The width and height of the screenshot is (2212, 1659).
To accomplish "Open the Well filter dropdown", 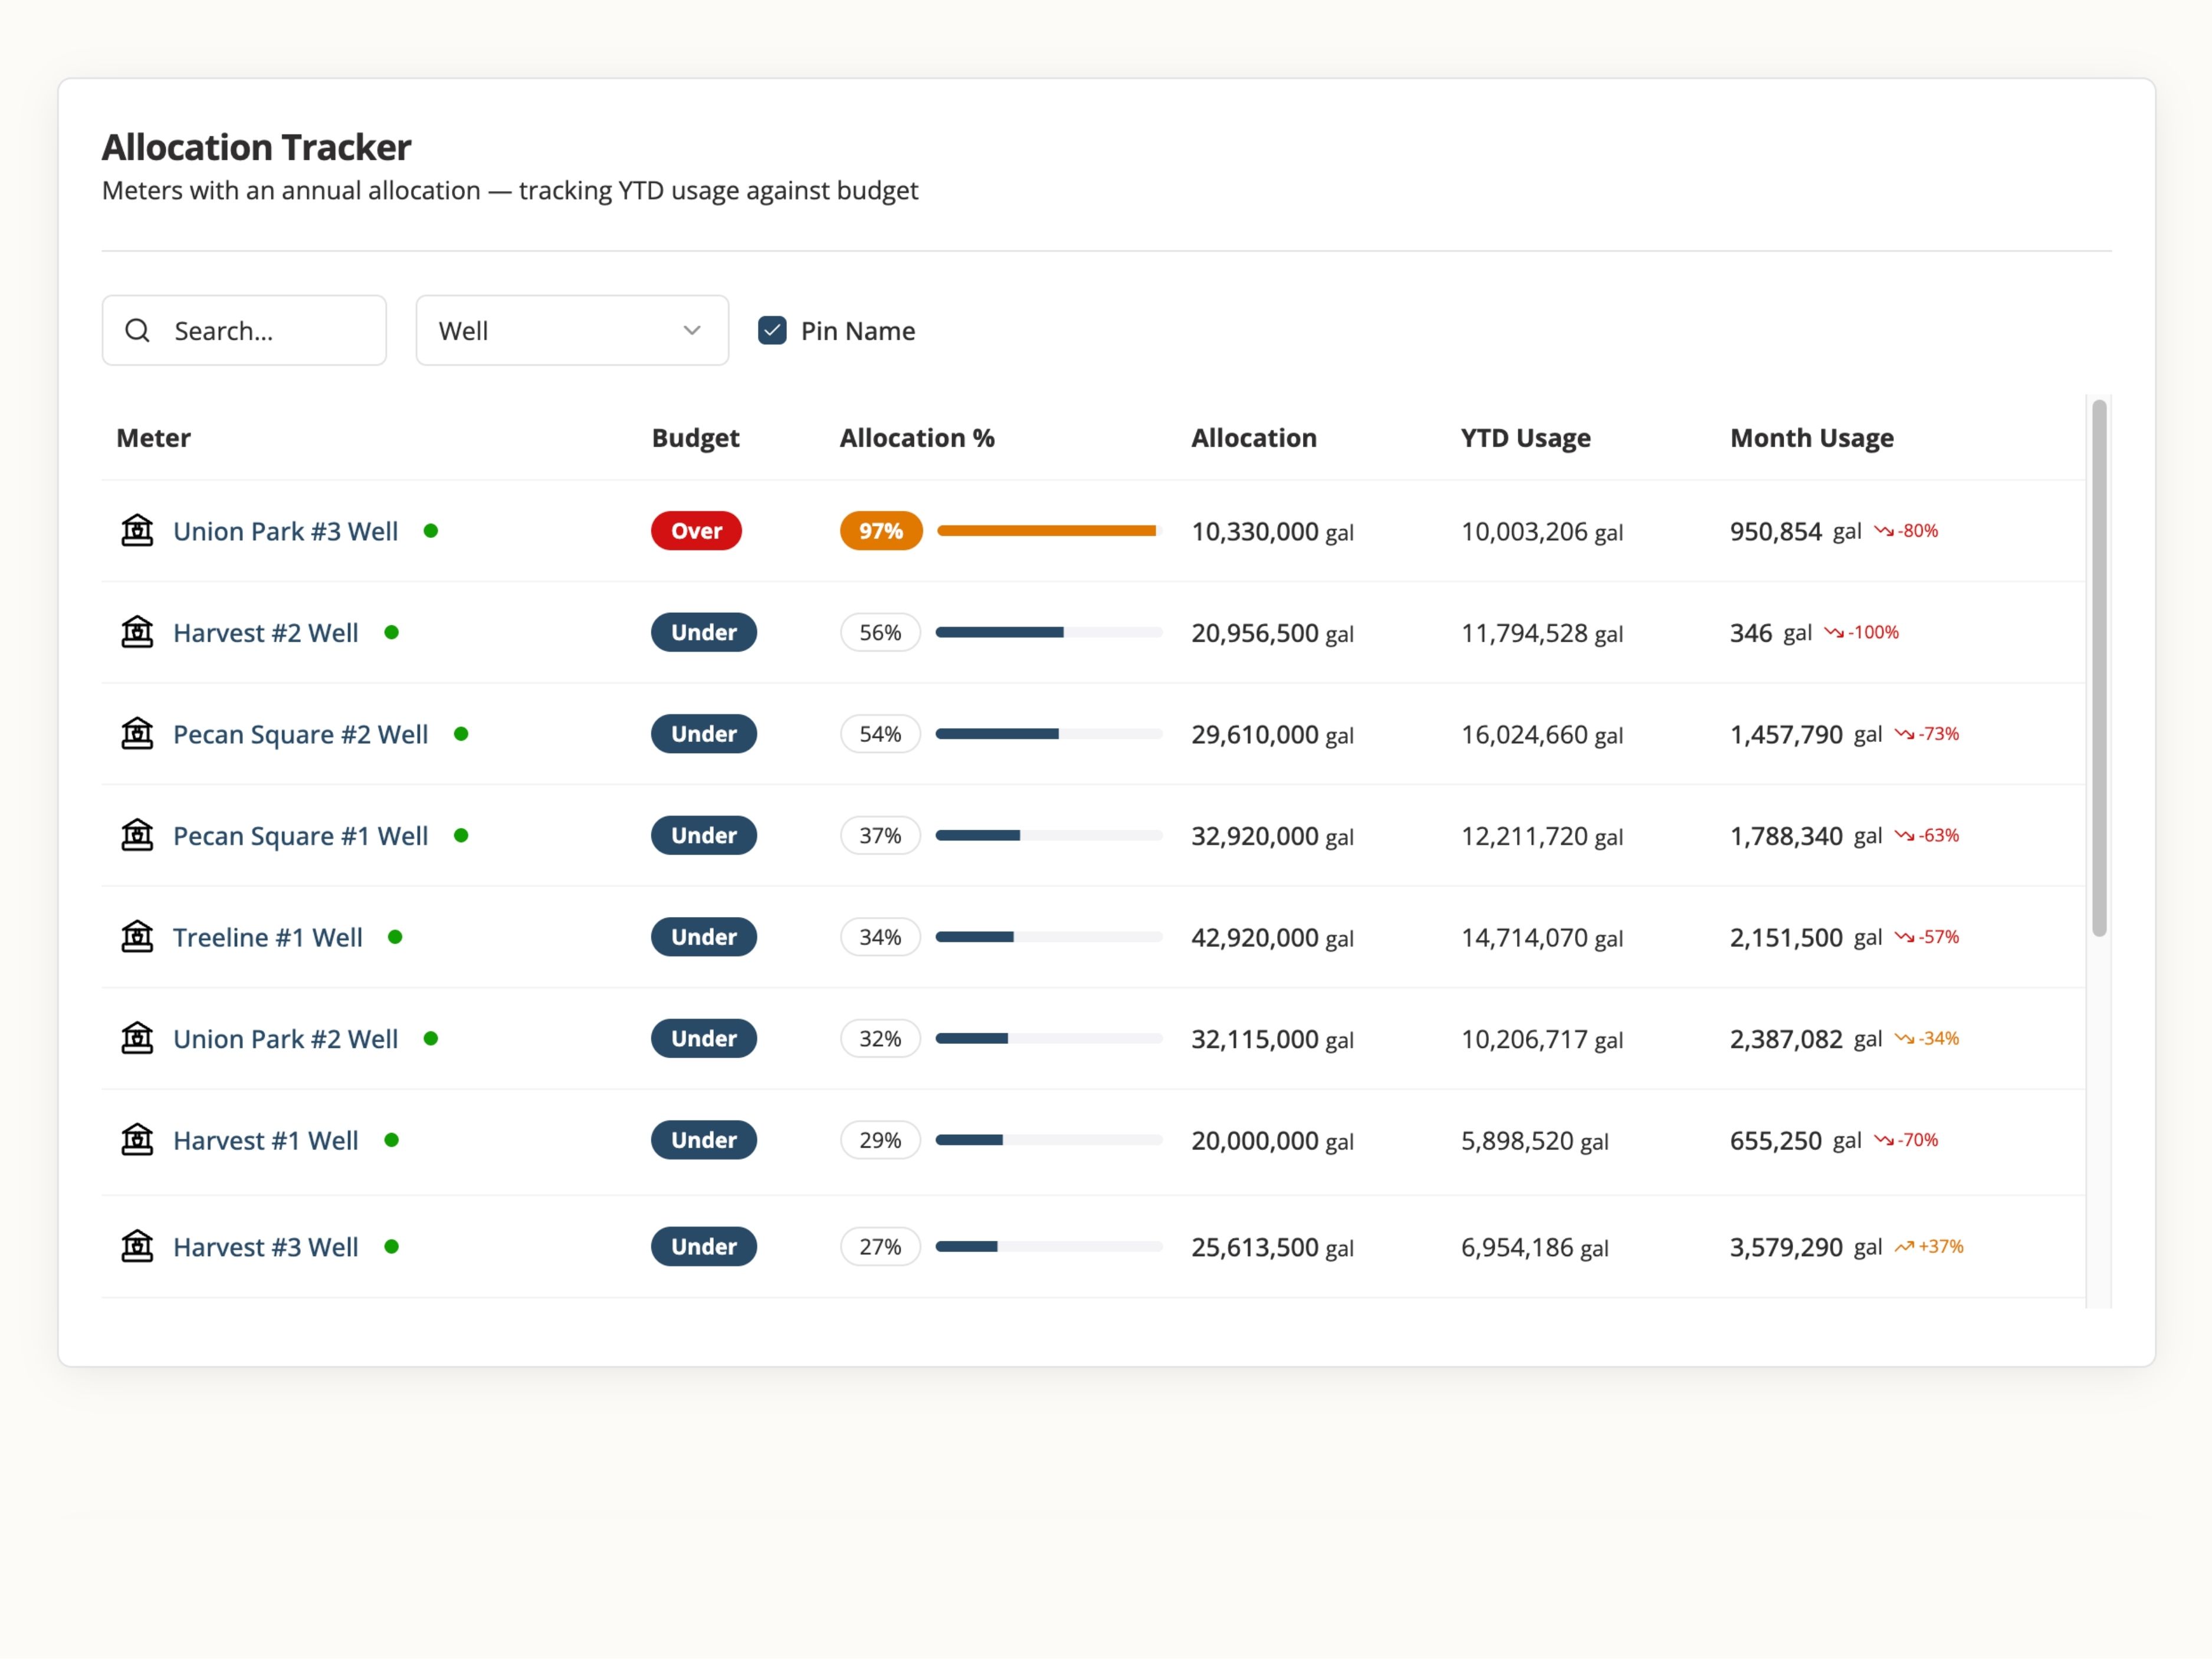I will [571, 331].
